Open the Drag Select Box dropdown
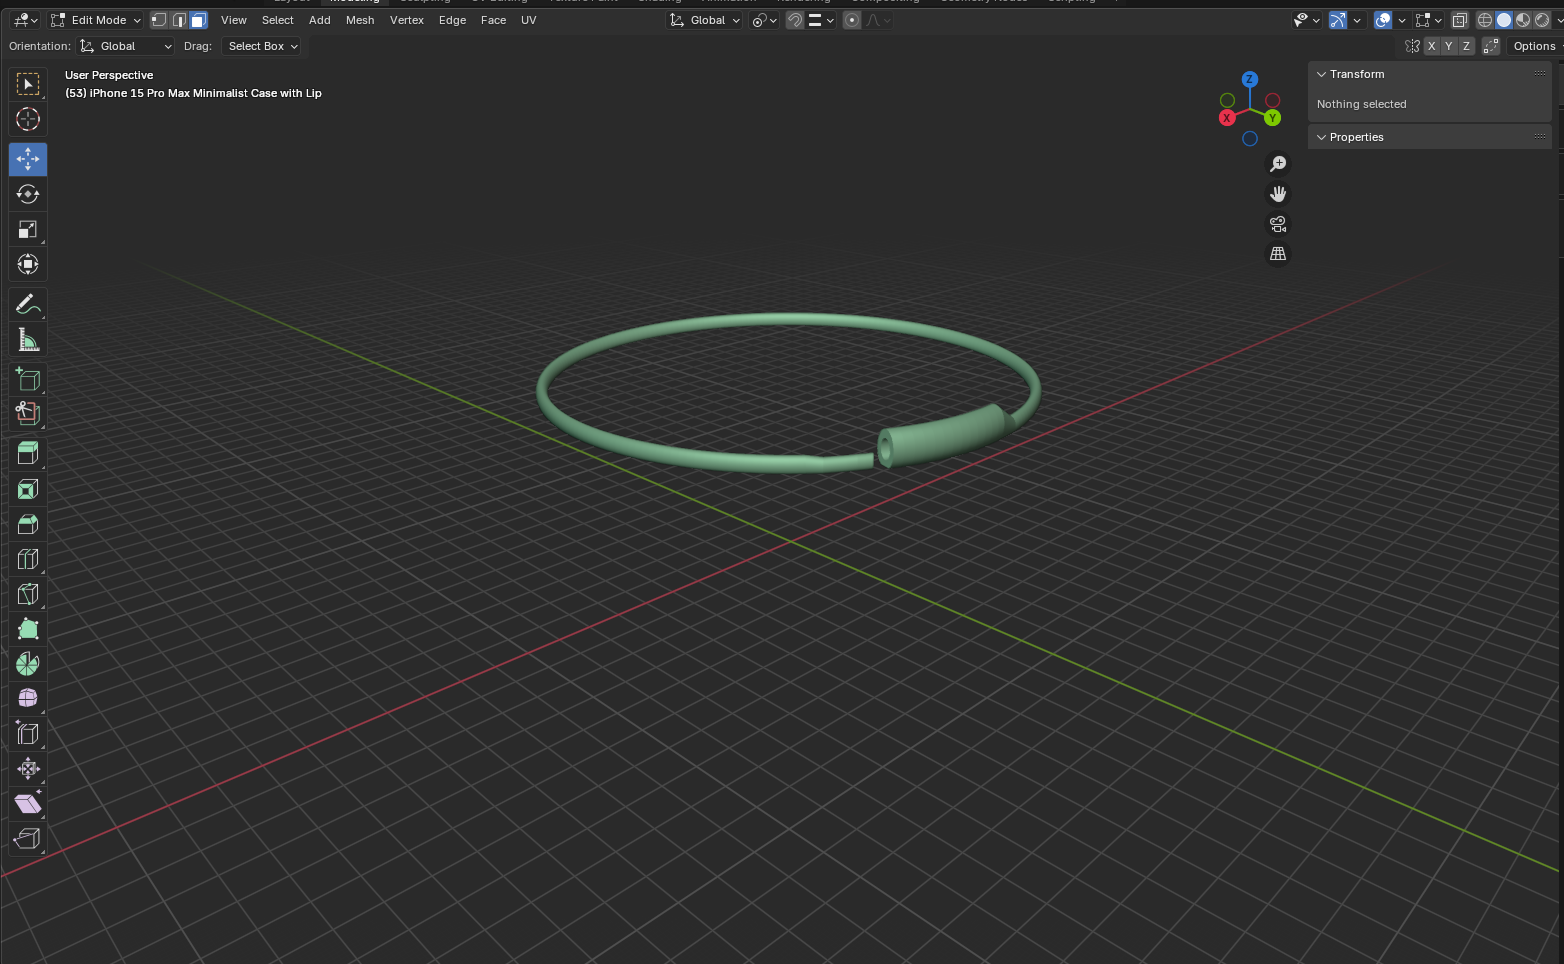 (261, 46)
